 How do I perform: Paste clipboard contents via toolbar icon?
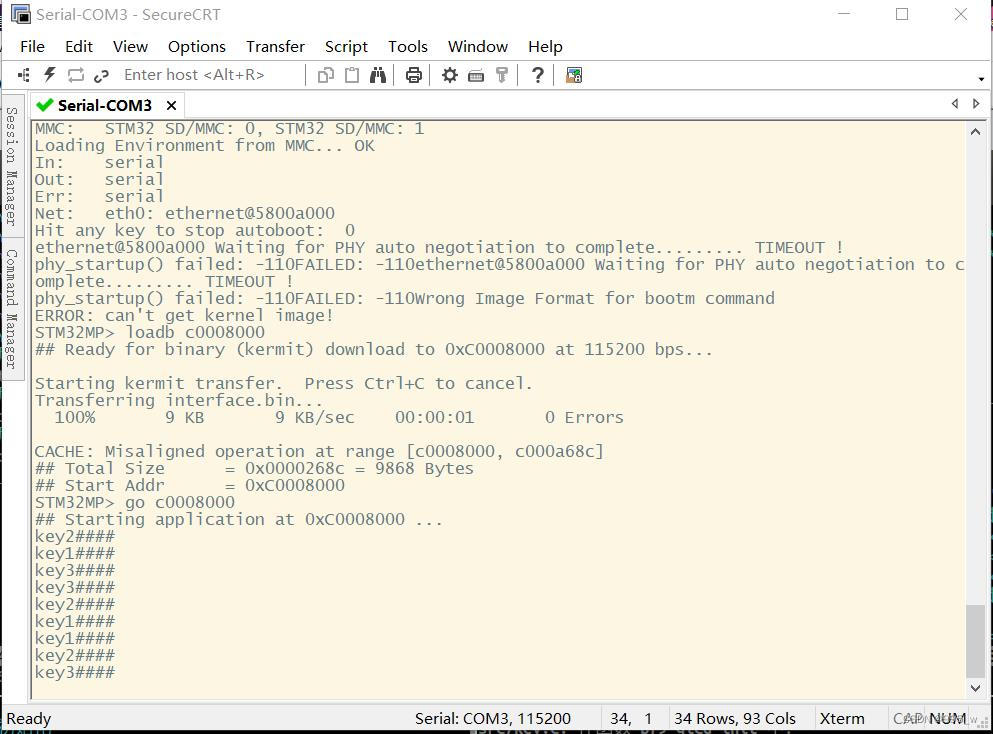(x=351, y=74)
